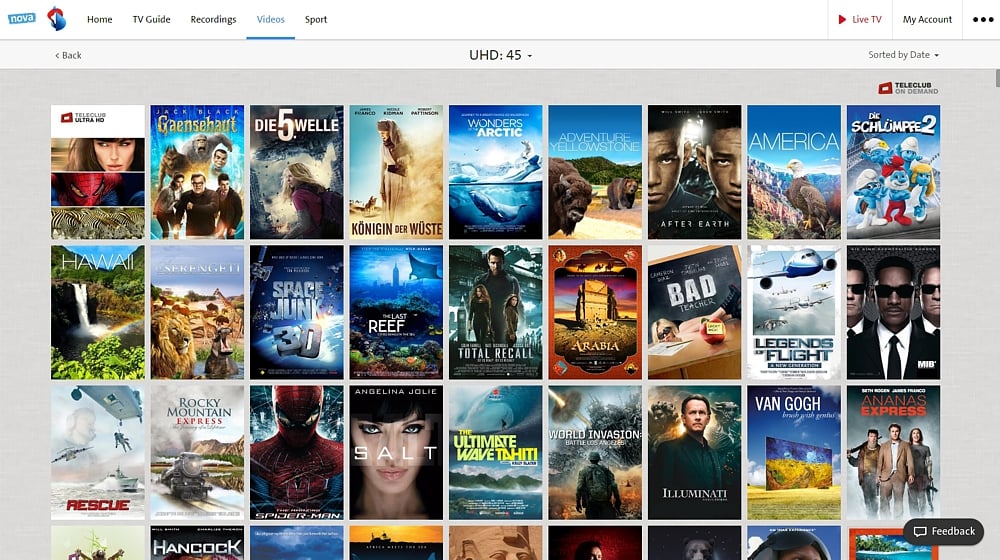Select the Serengeti poster

(197, 313)
